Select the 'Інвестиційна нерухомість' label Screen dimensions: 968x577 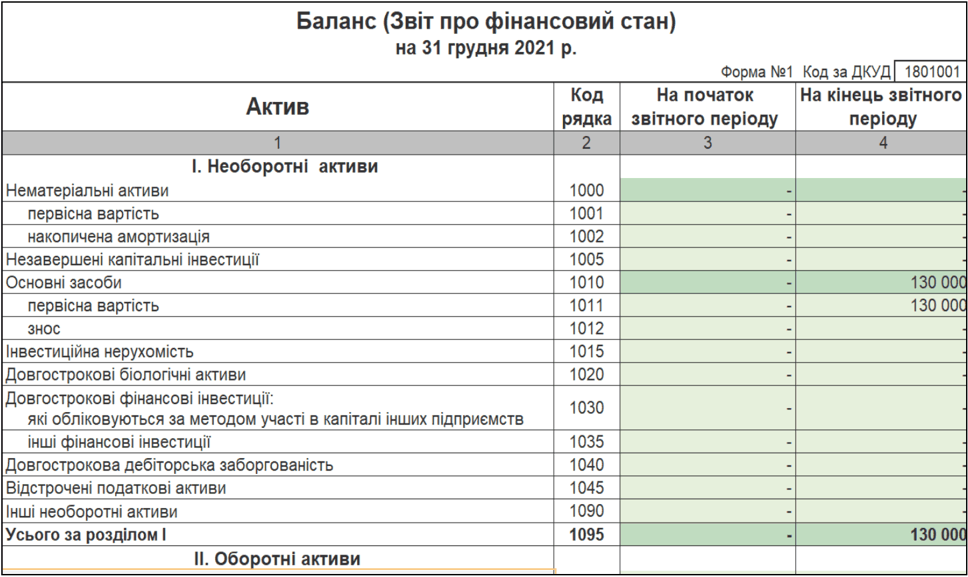point(99,352)
